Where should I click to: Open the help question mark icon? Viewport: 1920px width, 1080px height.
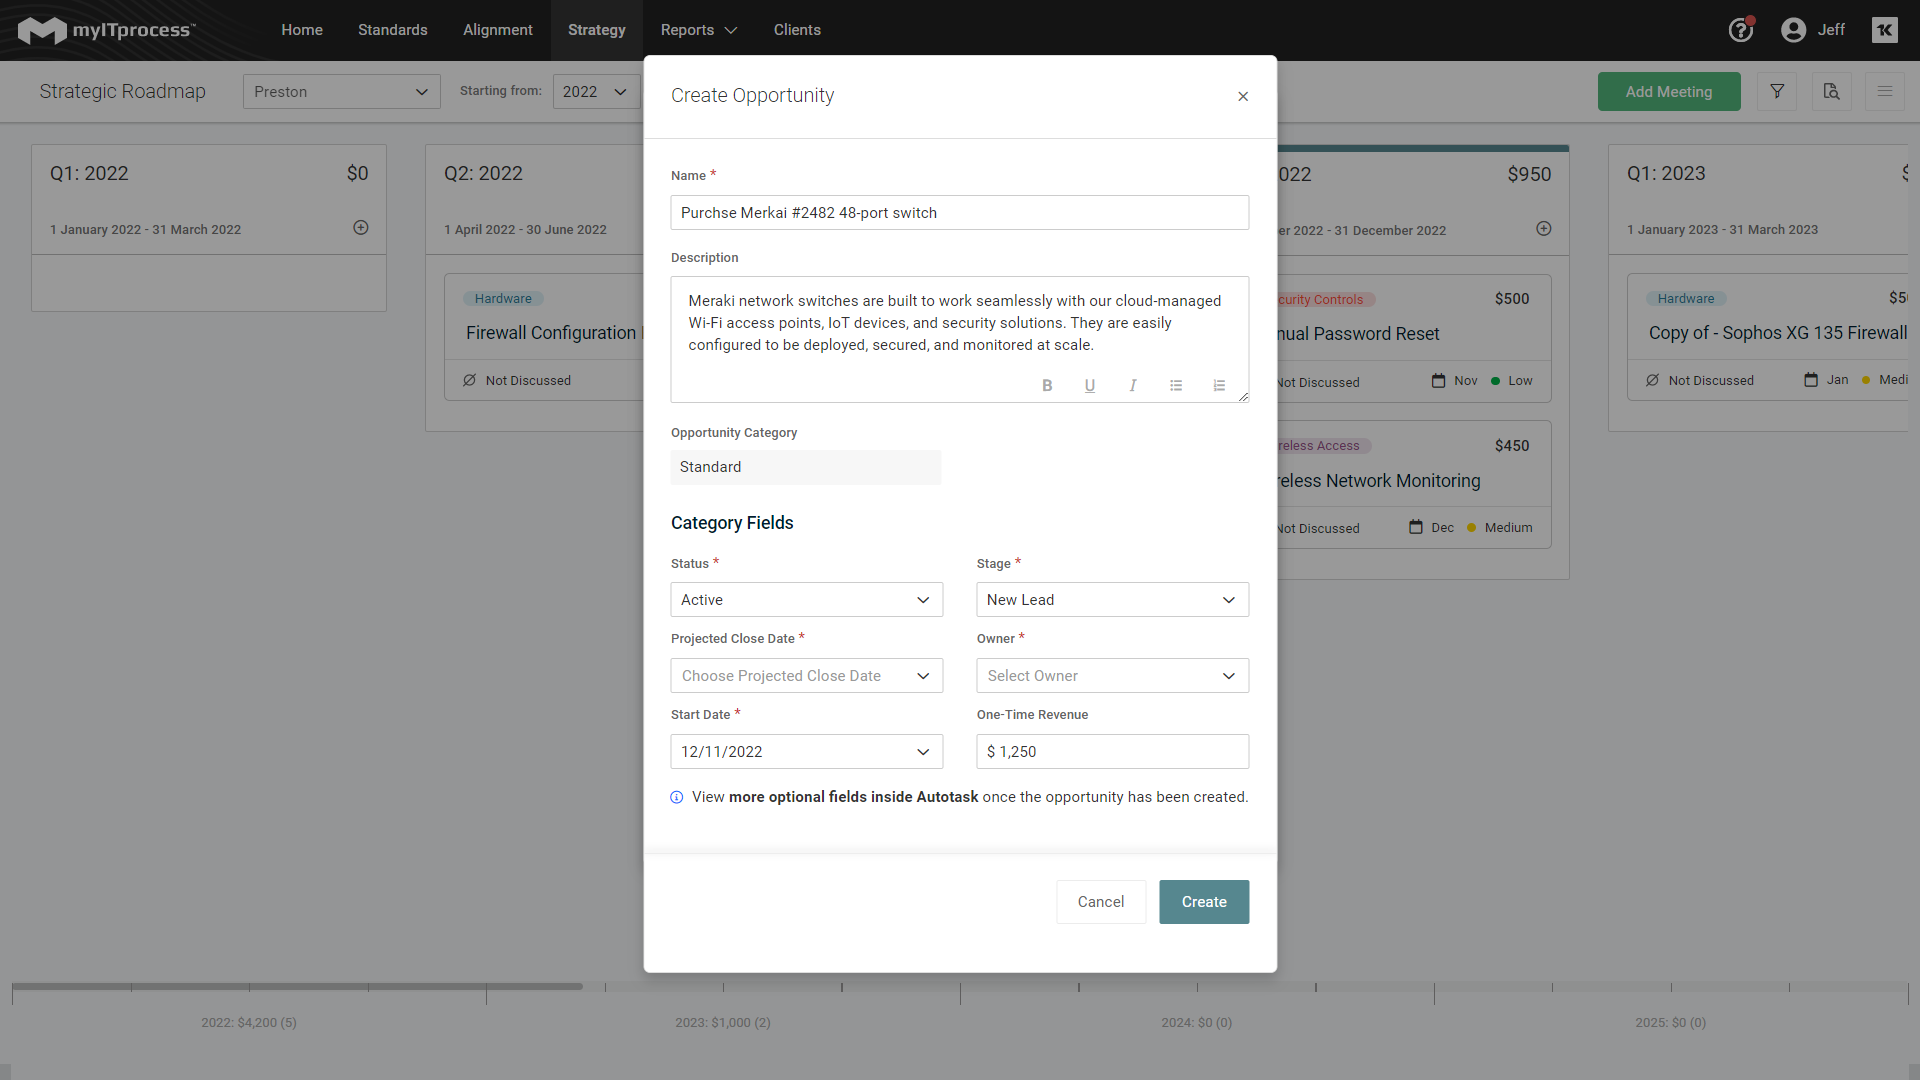(1741, 30)
